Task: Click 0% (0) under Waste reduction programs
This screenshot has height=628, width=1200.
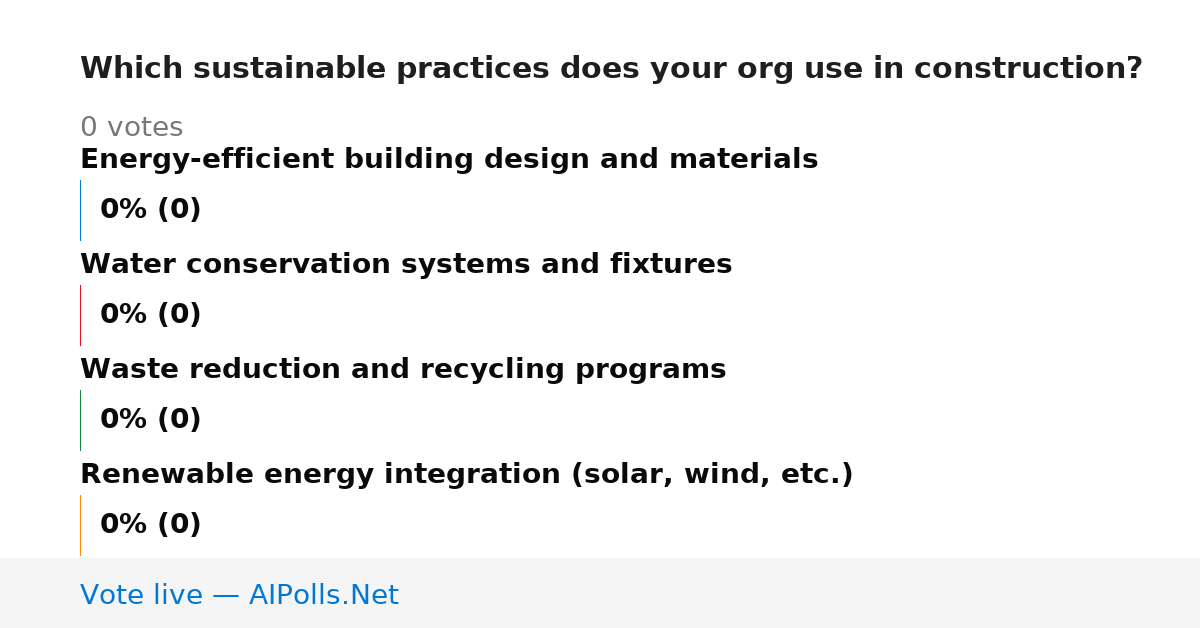Action: 151,420
